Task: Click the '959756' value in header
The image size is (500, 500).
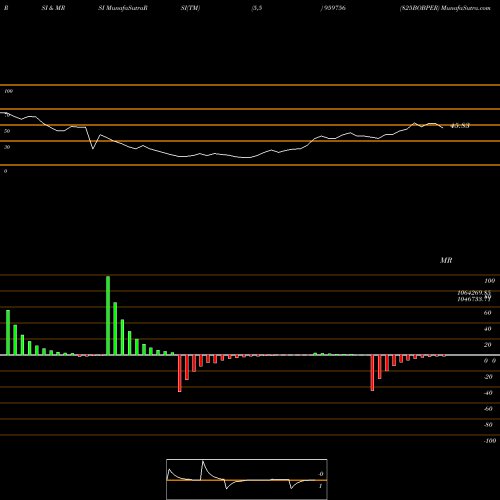Action: coord(334,8)
